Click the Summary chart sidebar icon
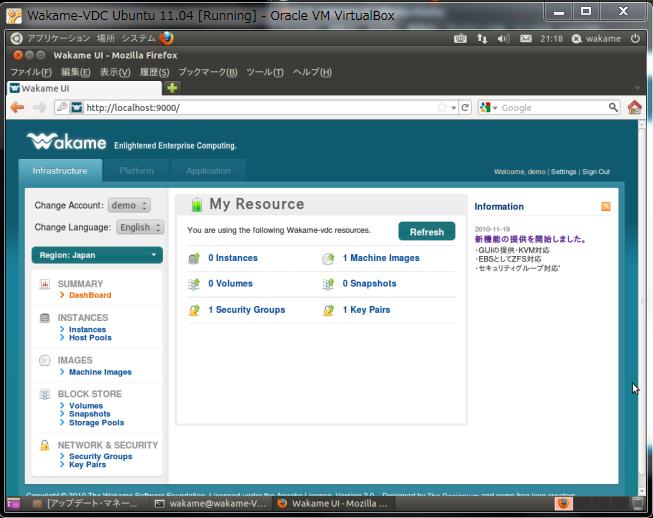653x518 pixels. click(45, 284)
